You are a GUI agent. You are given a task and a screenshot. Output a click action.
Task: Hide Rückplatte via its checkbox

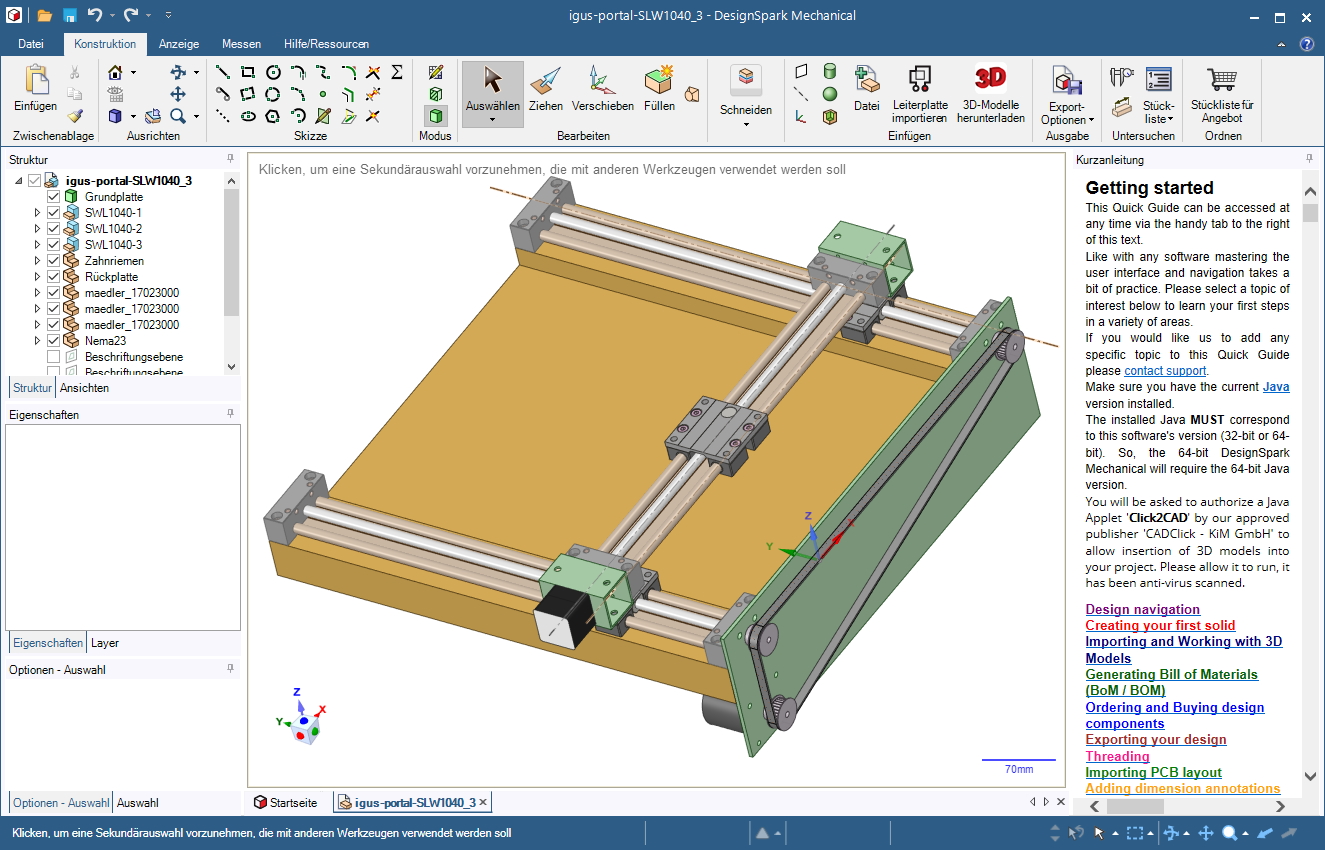(54, 277)
